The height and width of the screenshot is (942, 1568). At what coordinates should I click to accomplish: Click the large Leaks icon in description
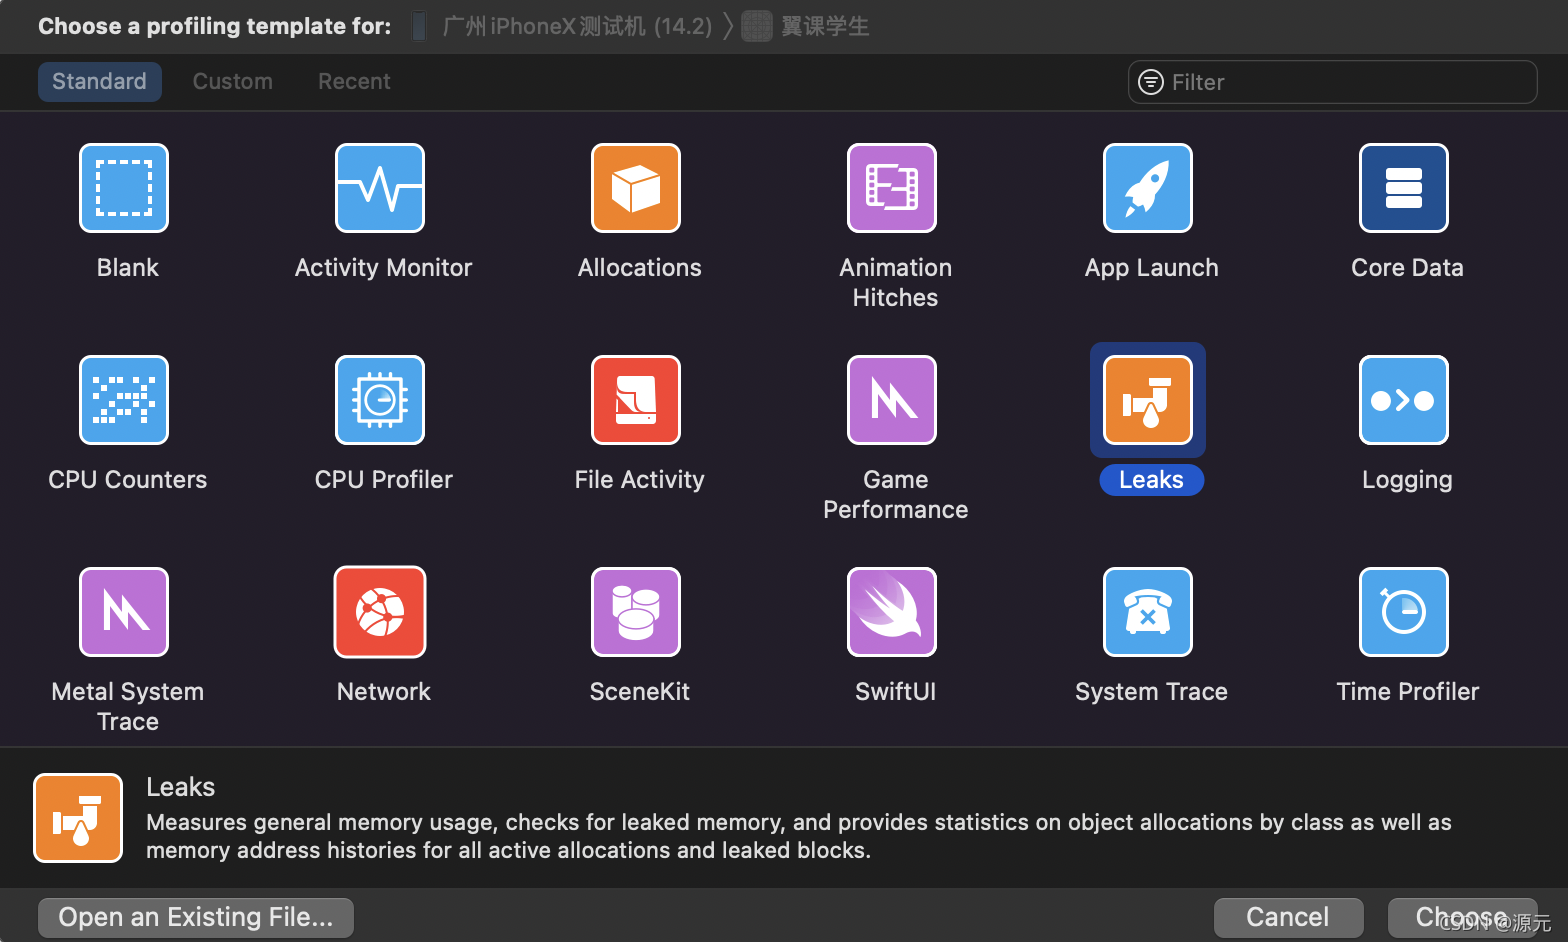click(x=78, y=818)
